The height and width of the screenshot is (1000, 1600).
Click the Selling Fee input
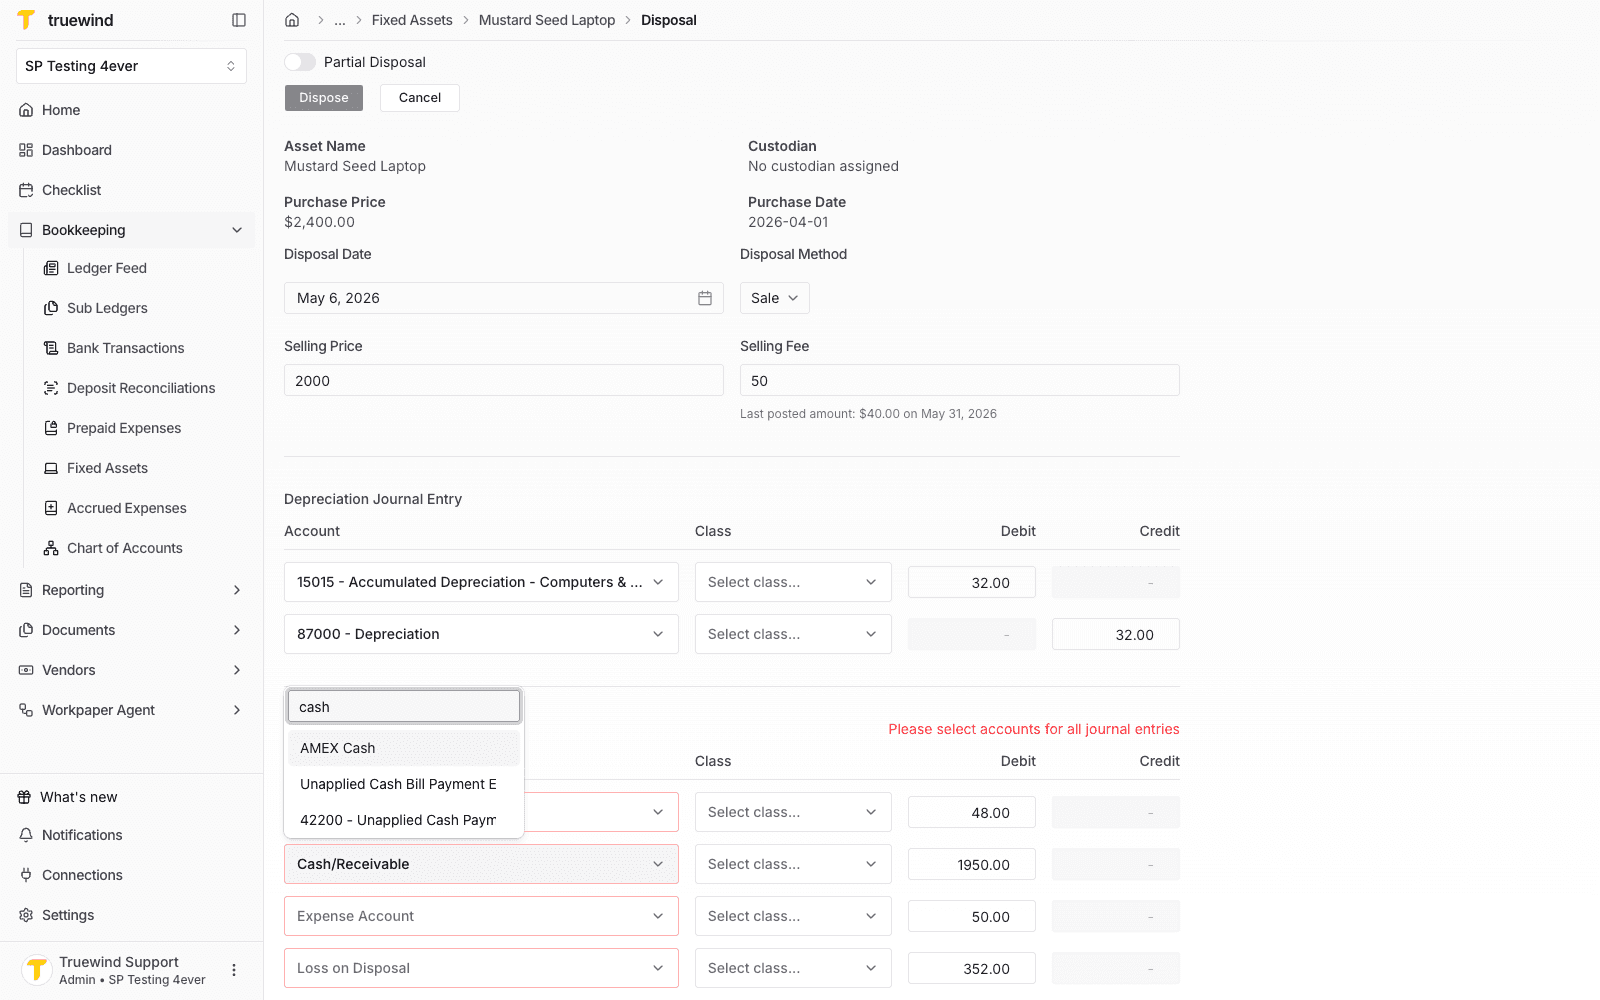pos(960,380)
